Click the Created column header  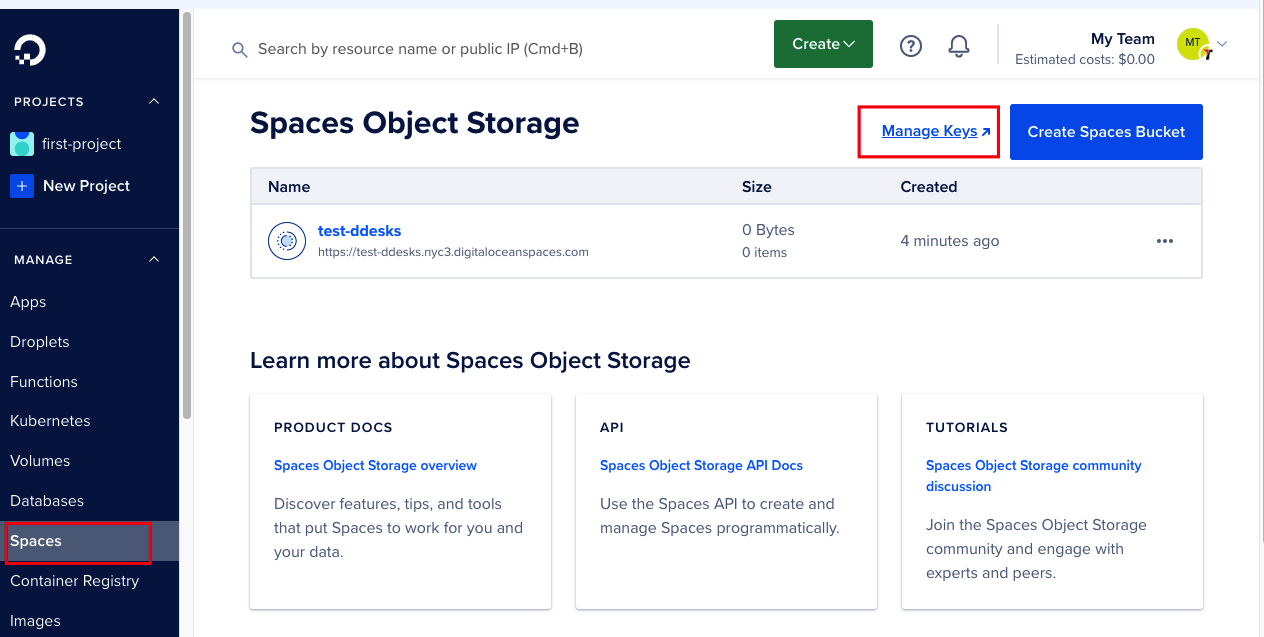pyautogui.click(x=929, y=187)
